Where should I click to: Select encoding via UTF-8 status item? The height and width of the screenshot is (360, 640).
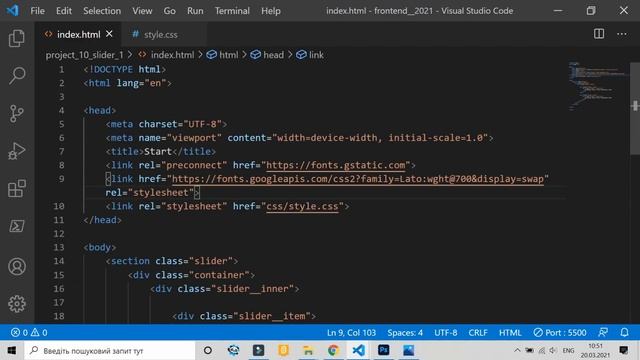[446, 332]
